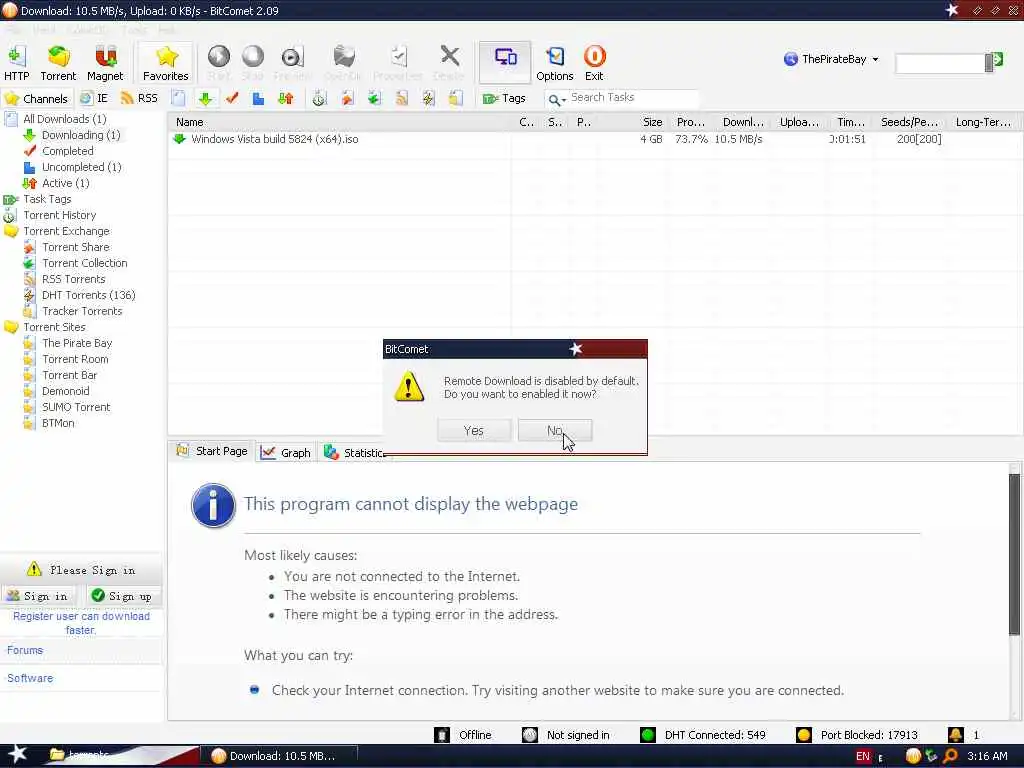Select Torrent Exchange folder in sidebar
Image resolution: width=1024 pixels, height=768 pixels.
pos(66,231)
